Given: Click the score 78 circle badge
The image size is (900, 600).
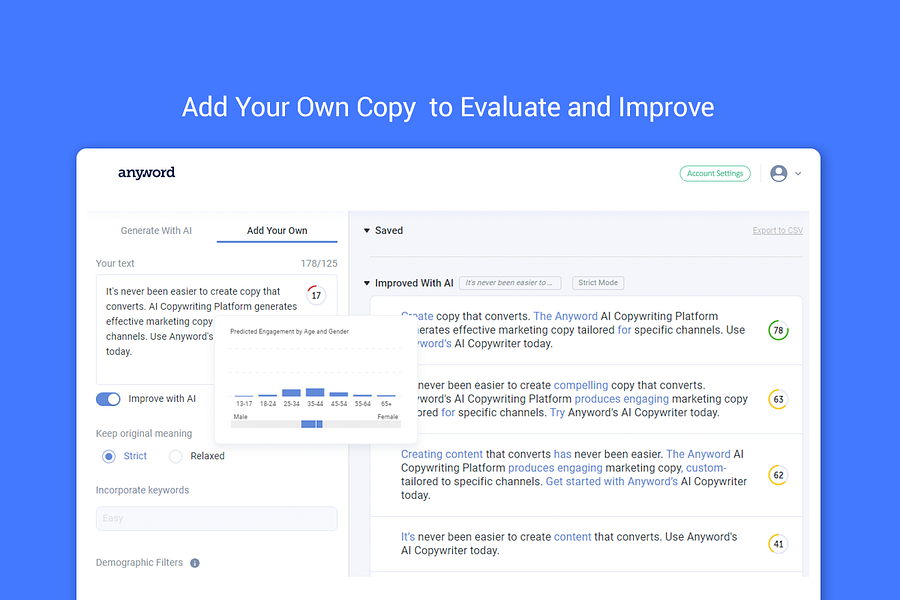Looking at the screenshot, I should tap(778, 330).
